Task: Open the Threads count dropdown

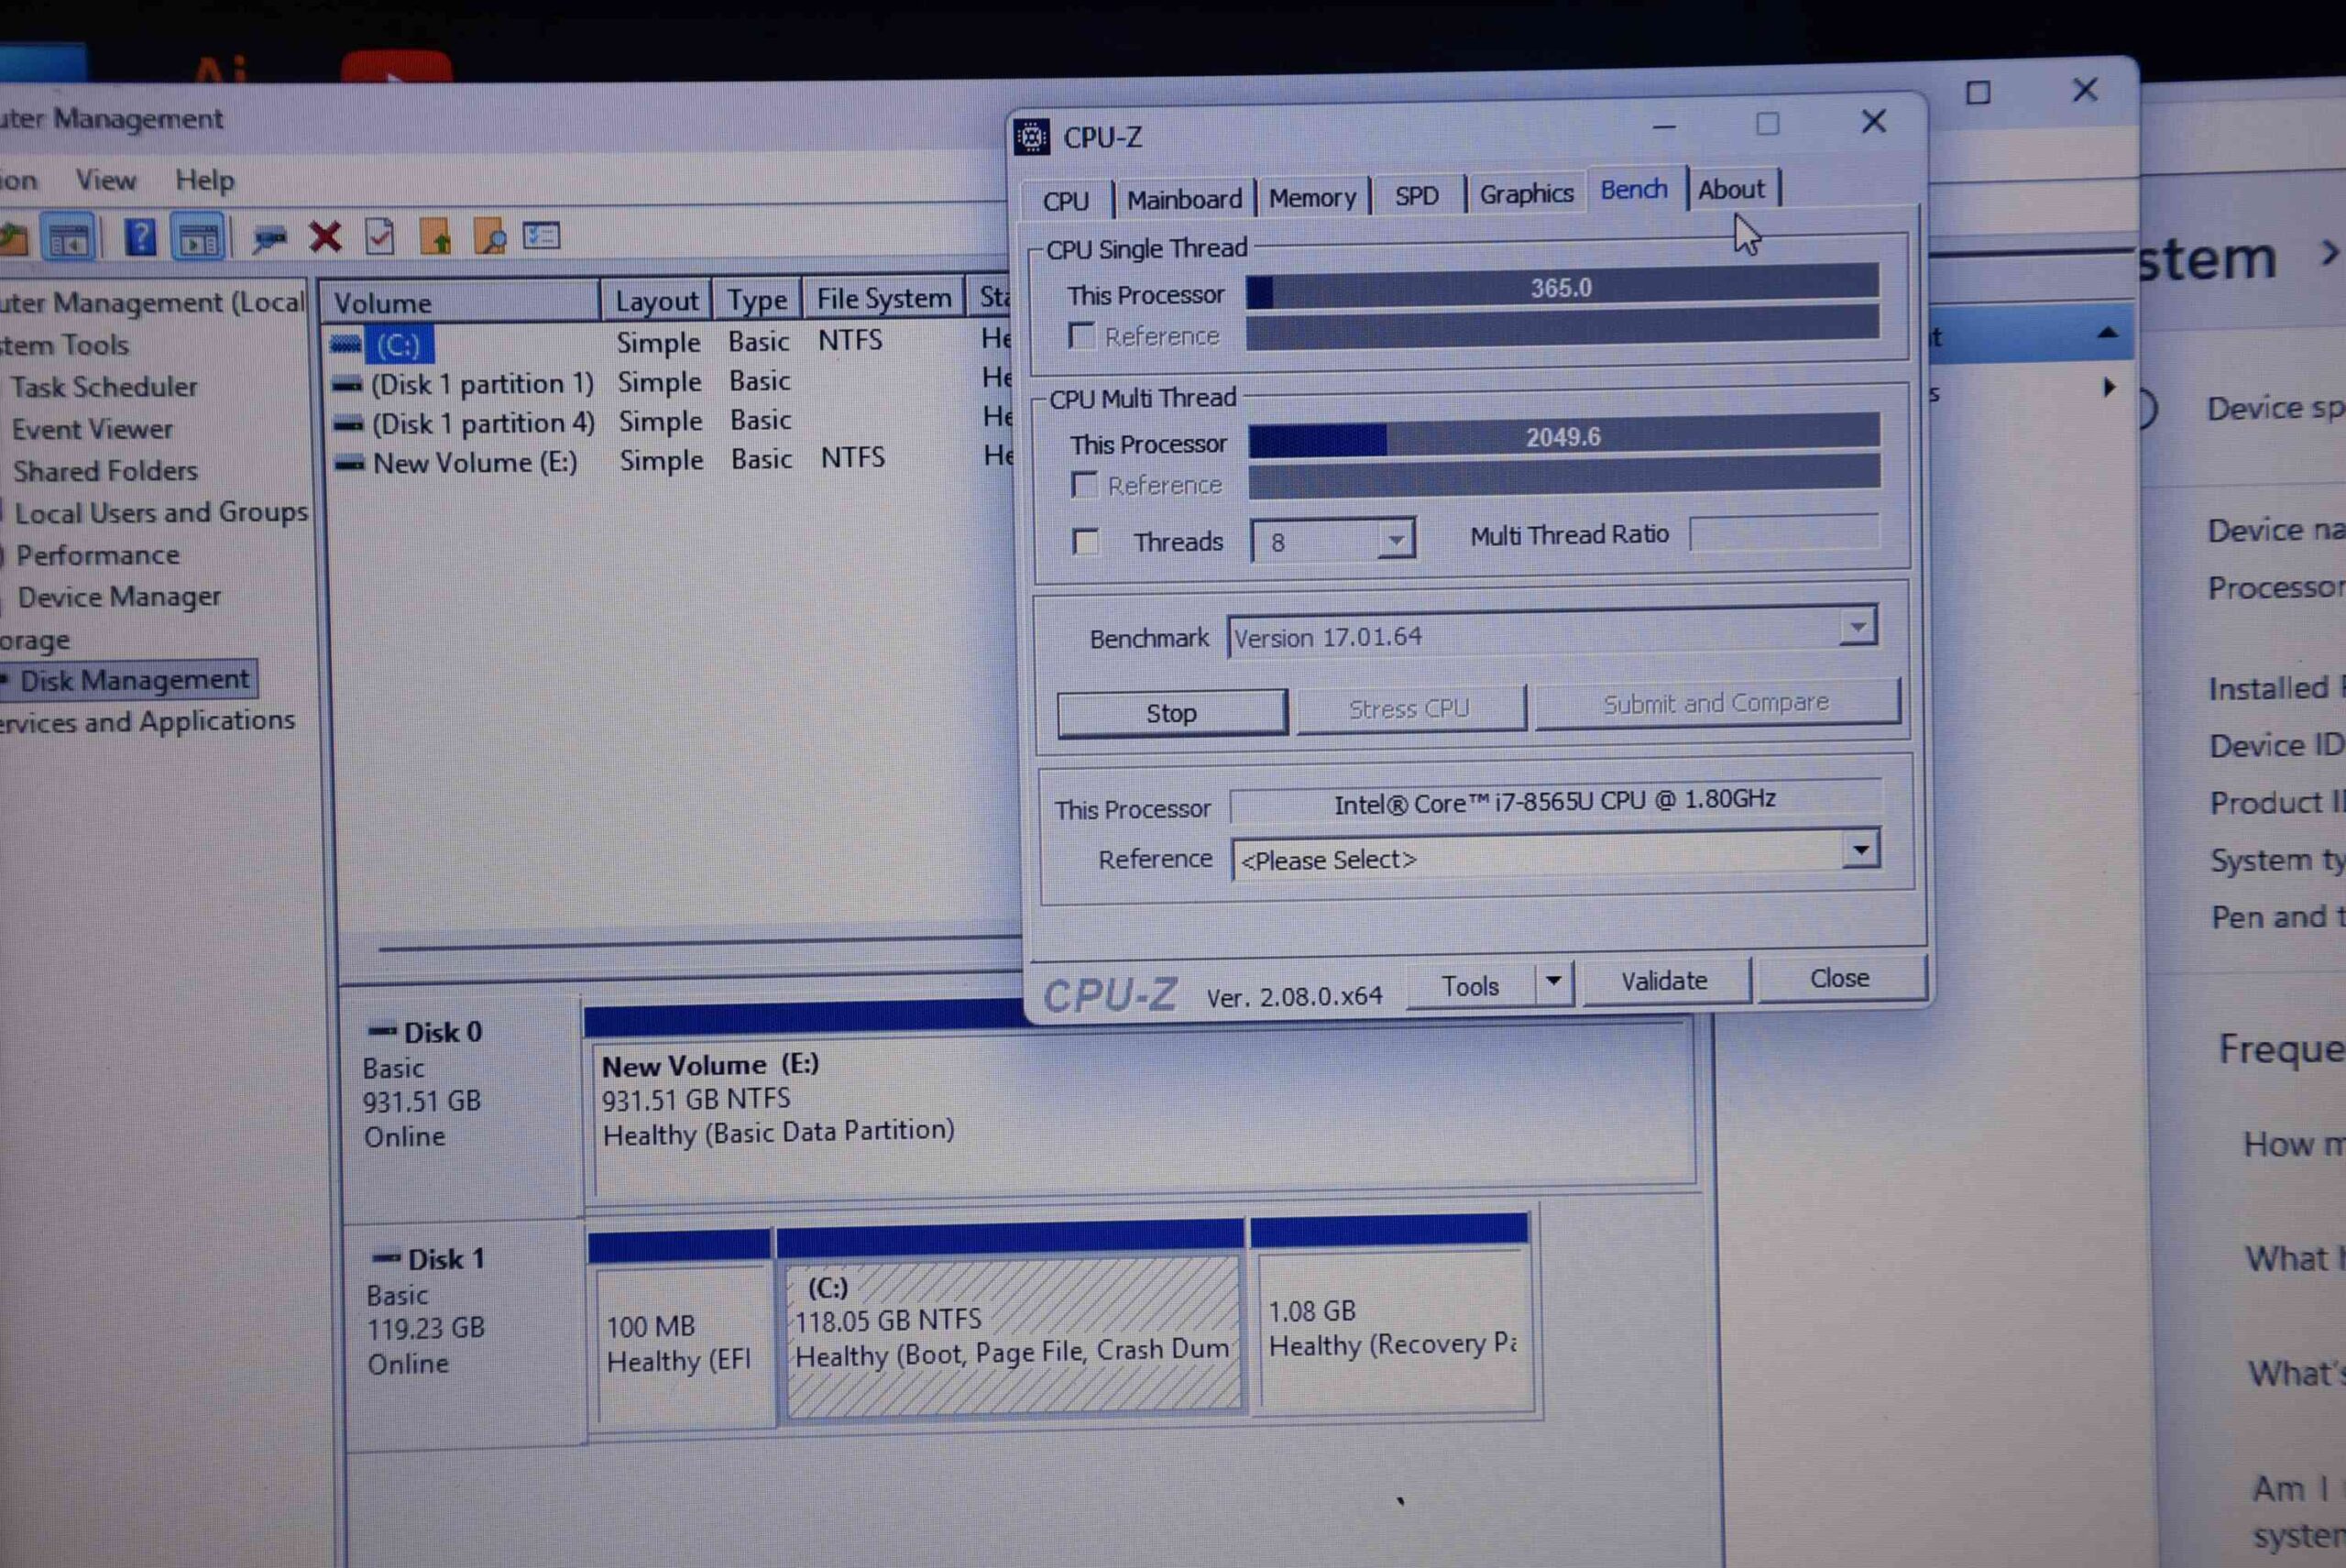Action: coord(1396,541)
